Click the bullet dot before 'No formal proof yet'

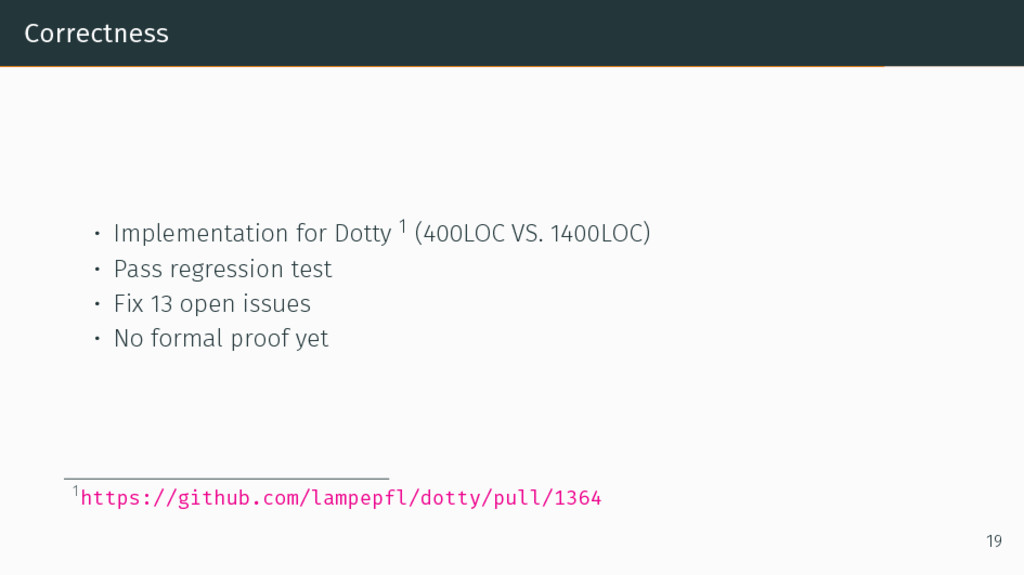97,339
